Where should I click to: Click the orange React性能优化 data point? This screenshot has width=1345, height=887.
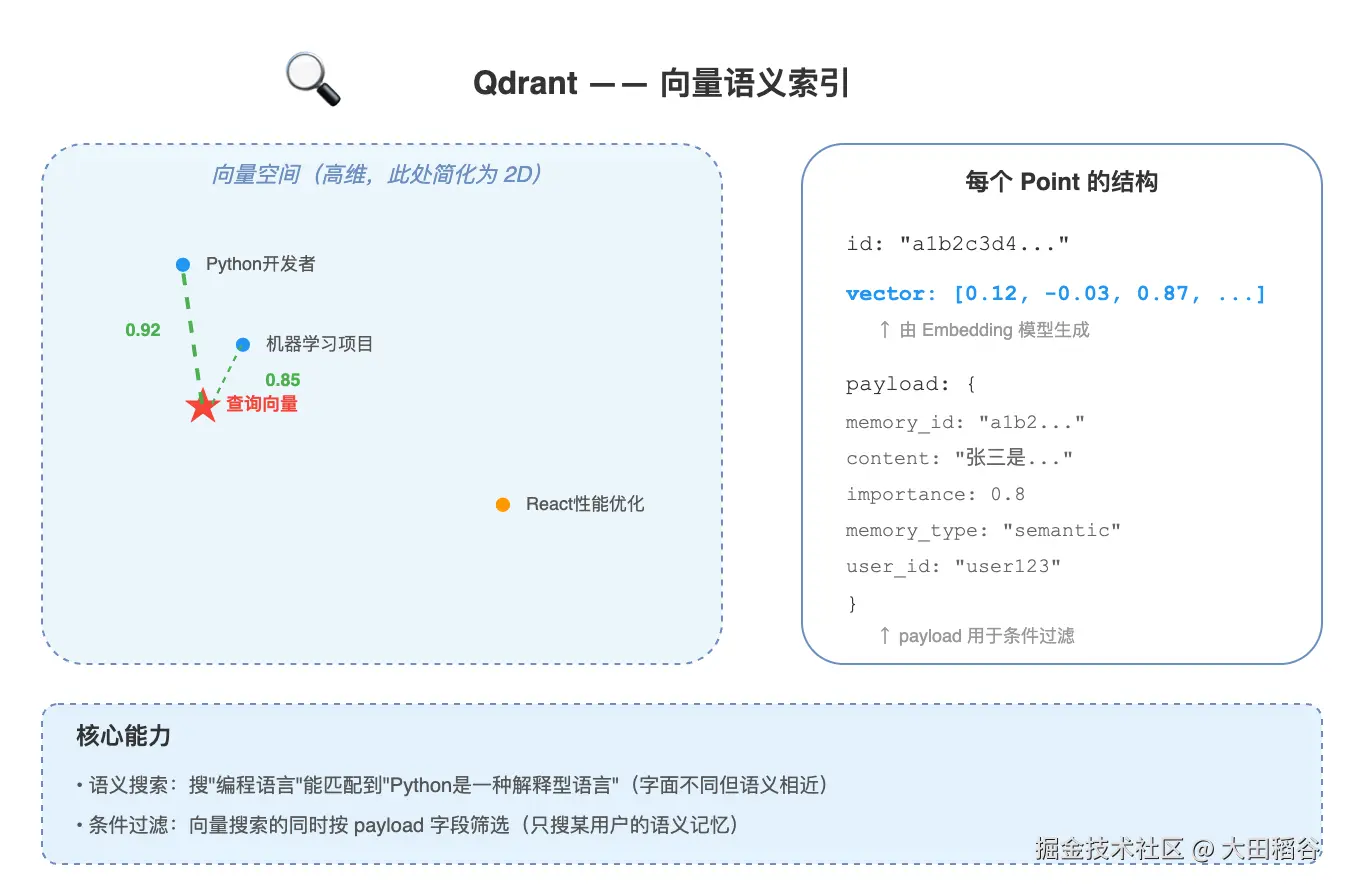[x=502, y=504]
